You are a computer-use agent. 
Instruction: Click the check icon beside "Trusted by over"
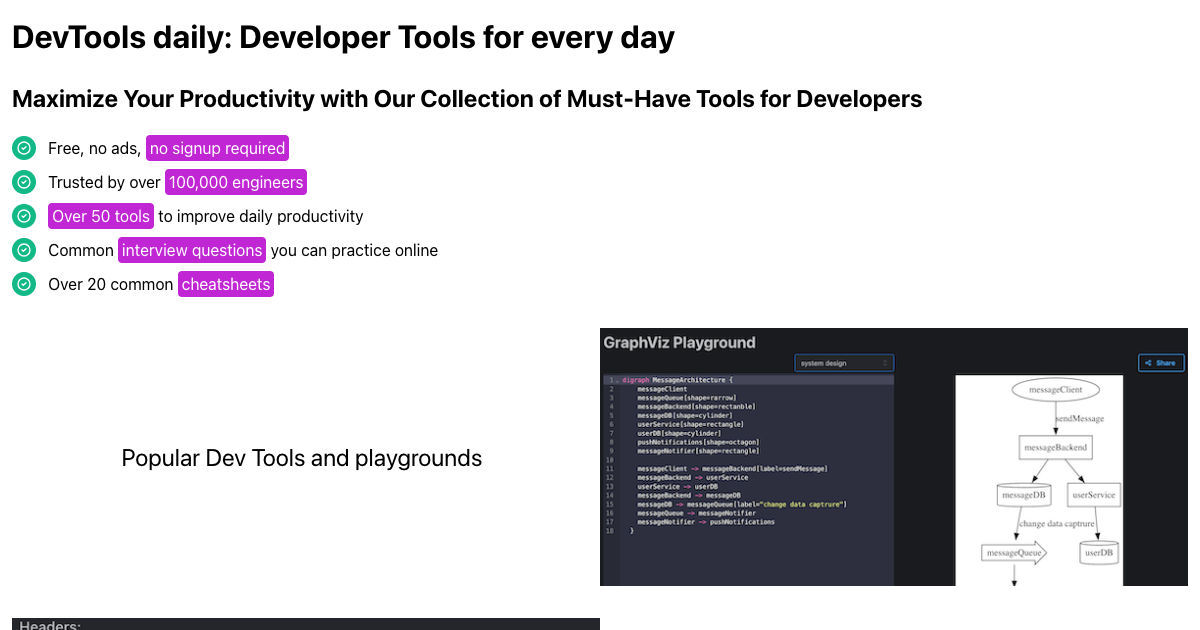tap(24, 182)
